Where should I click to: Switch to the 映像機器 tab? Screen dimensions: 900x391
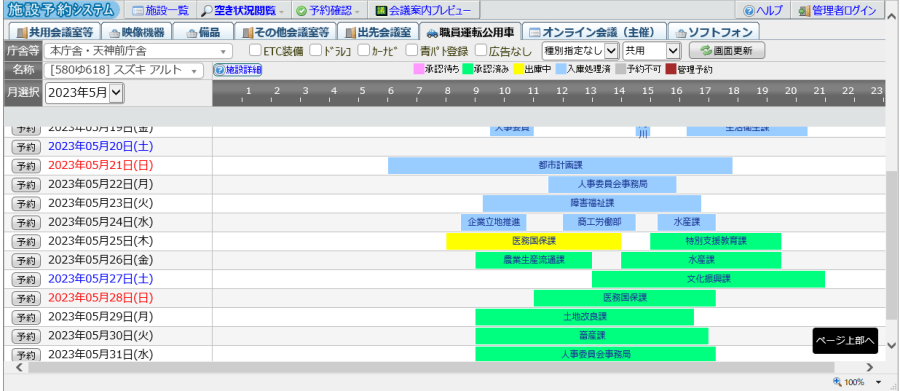[137, 32]
